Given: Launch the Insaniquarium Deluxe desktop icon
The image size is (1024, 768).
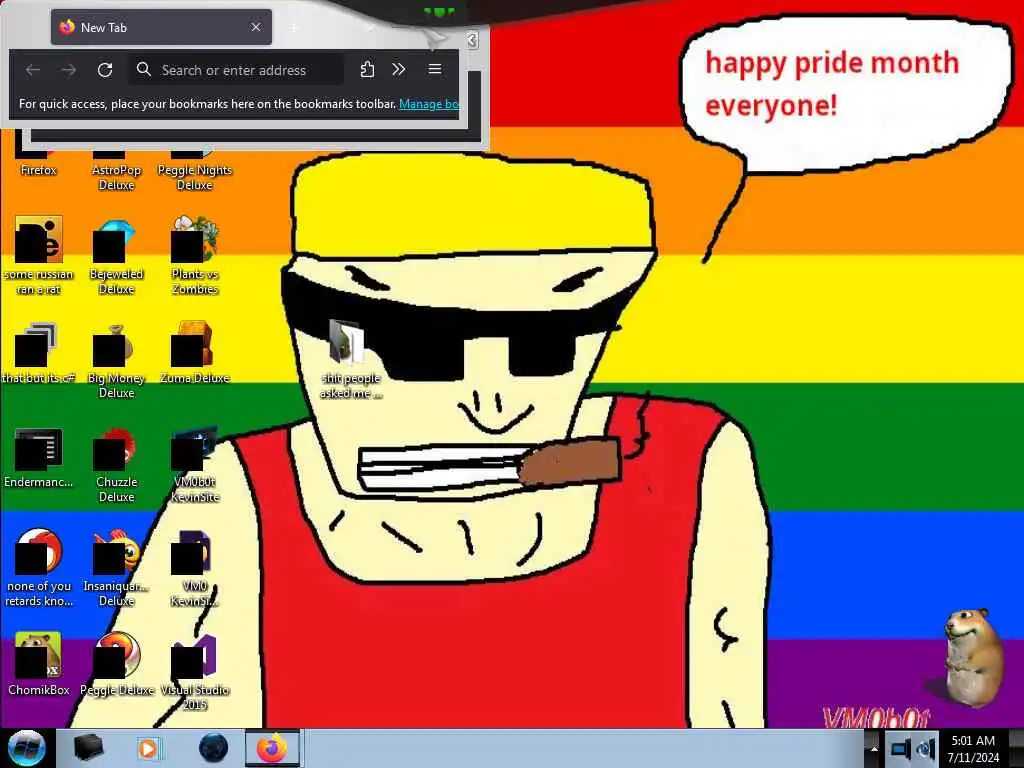Looking at the screenshot, I should coord(116,568).
